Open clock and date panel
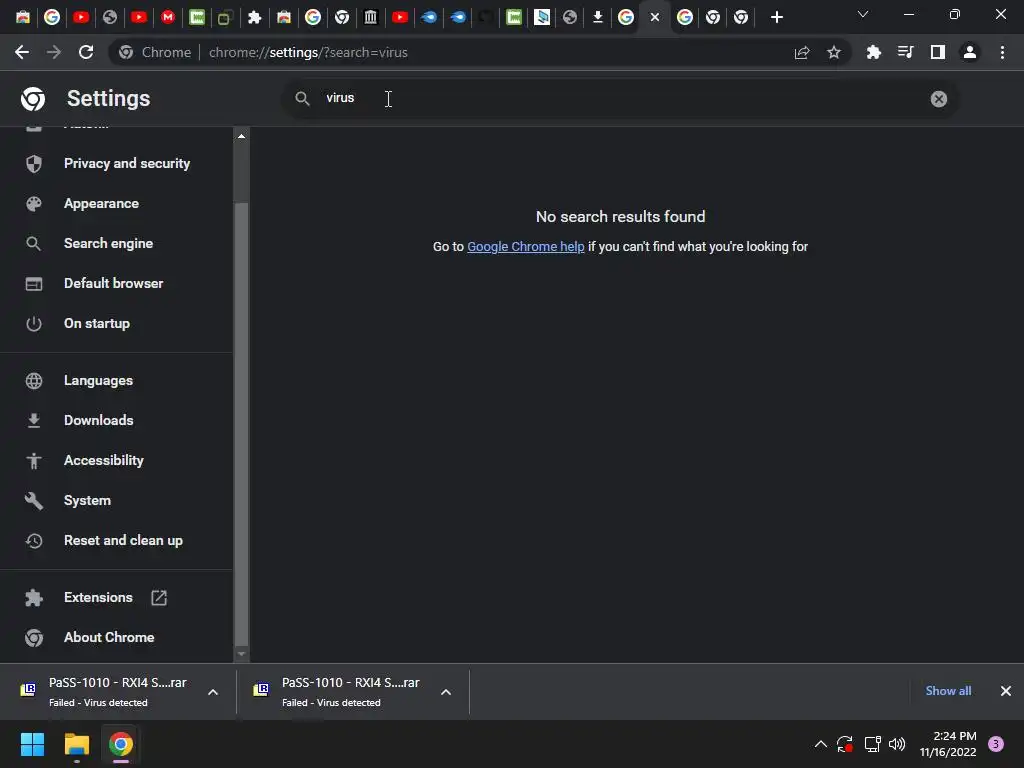The image size is (1024, 768). (948, 744)
